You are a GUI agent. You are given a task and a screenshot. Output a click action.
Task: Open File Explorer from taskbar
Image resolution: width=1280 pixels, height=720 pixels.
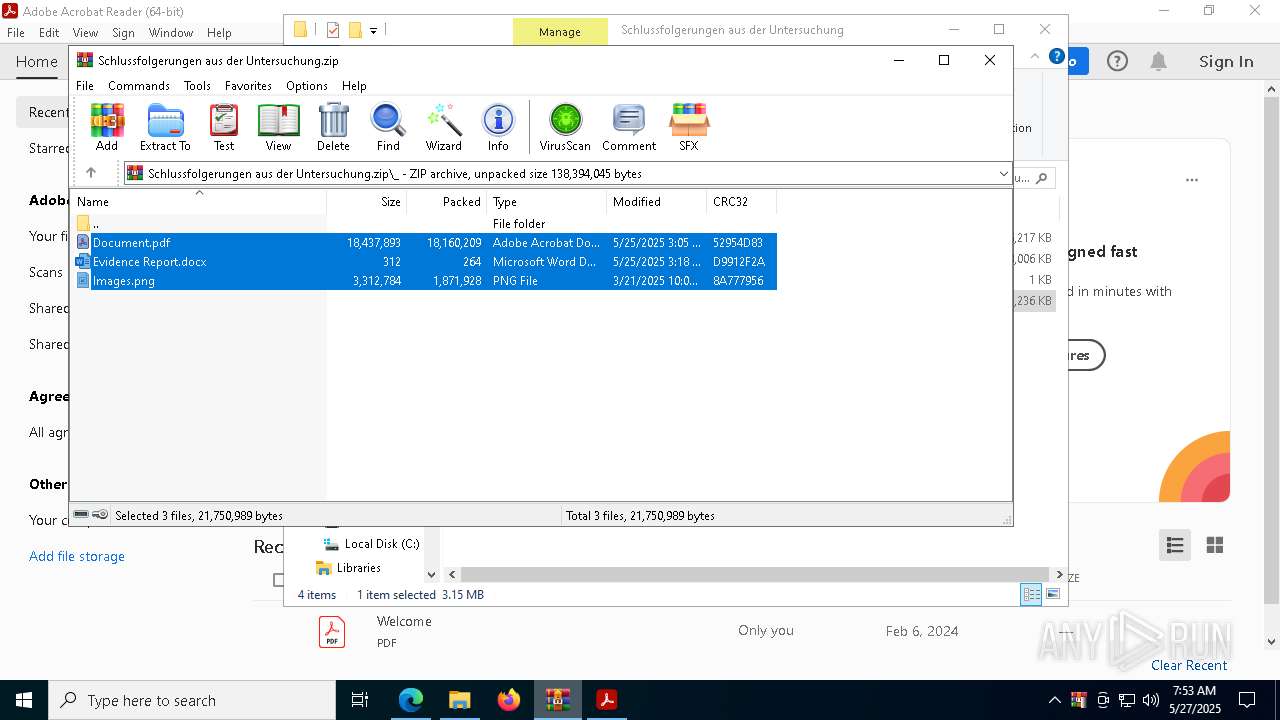459,700
